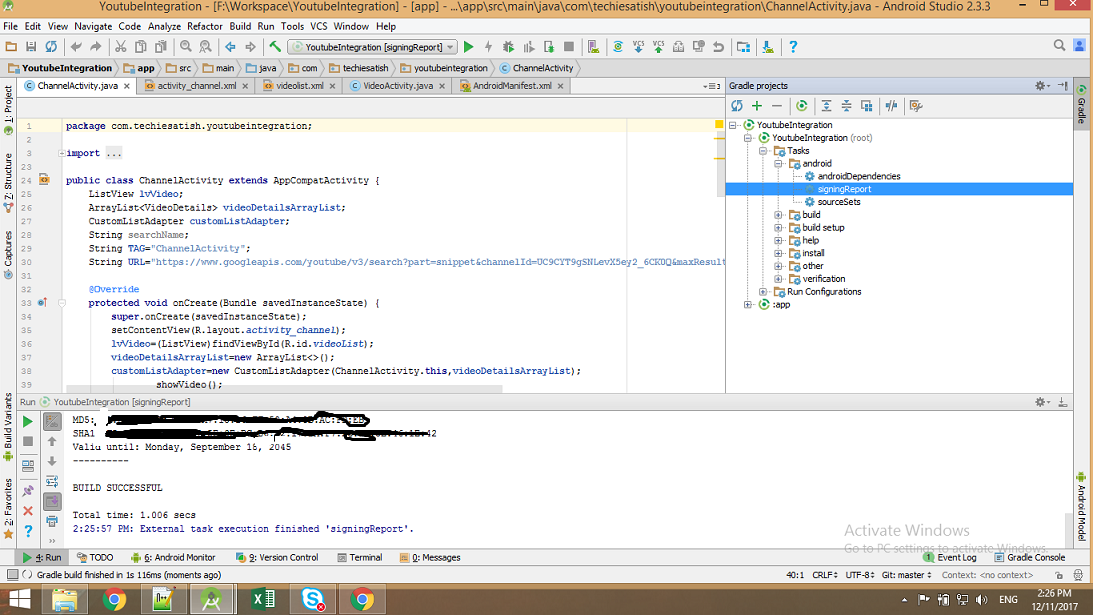Expand the build folder in Gradle tasks
The height and width of the screenshot is (615, 1093).
click(x=778, y=215)
